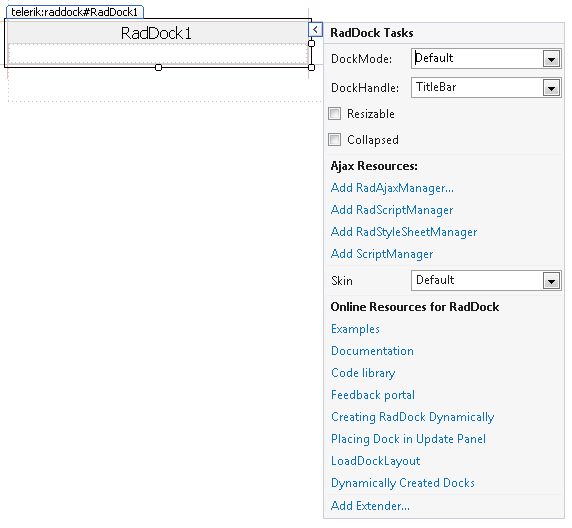Open the DockMode dropdown arrow
This screenshot has width=572, height=528.
pos(552,59)
